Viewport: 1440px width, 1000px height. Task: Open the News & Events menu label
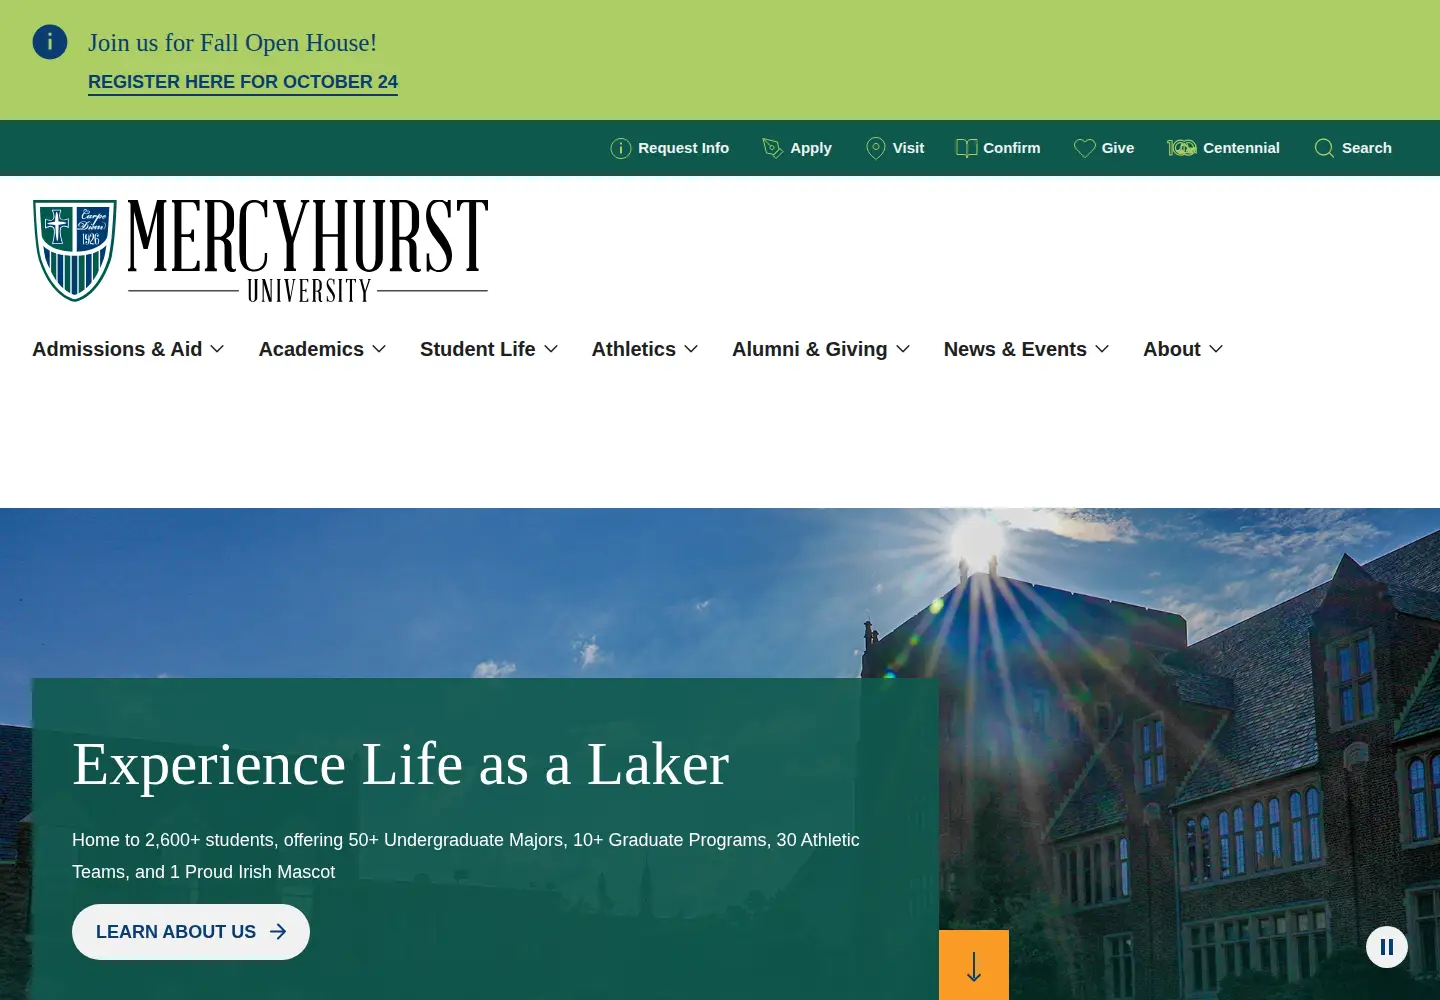[1015, 349]
